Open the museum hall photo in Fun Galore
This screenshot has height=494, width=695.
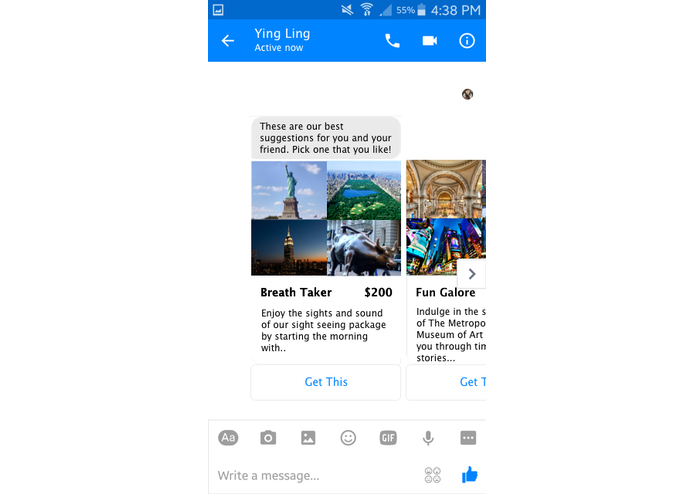click(x=445, y=189)
